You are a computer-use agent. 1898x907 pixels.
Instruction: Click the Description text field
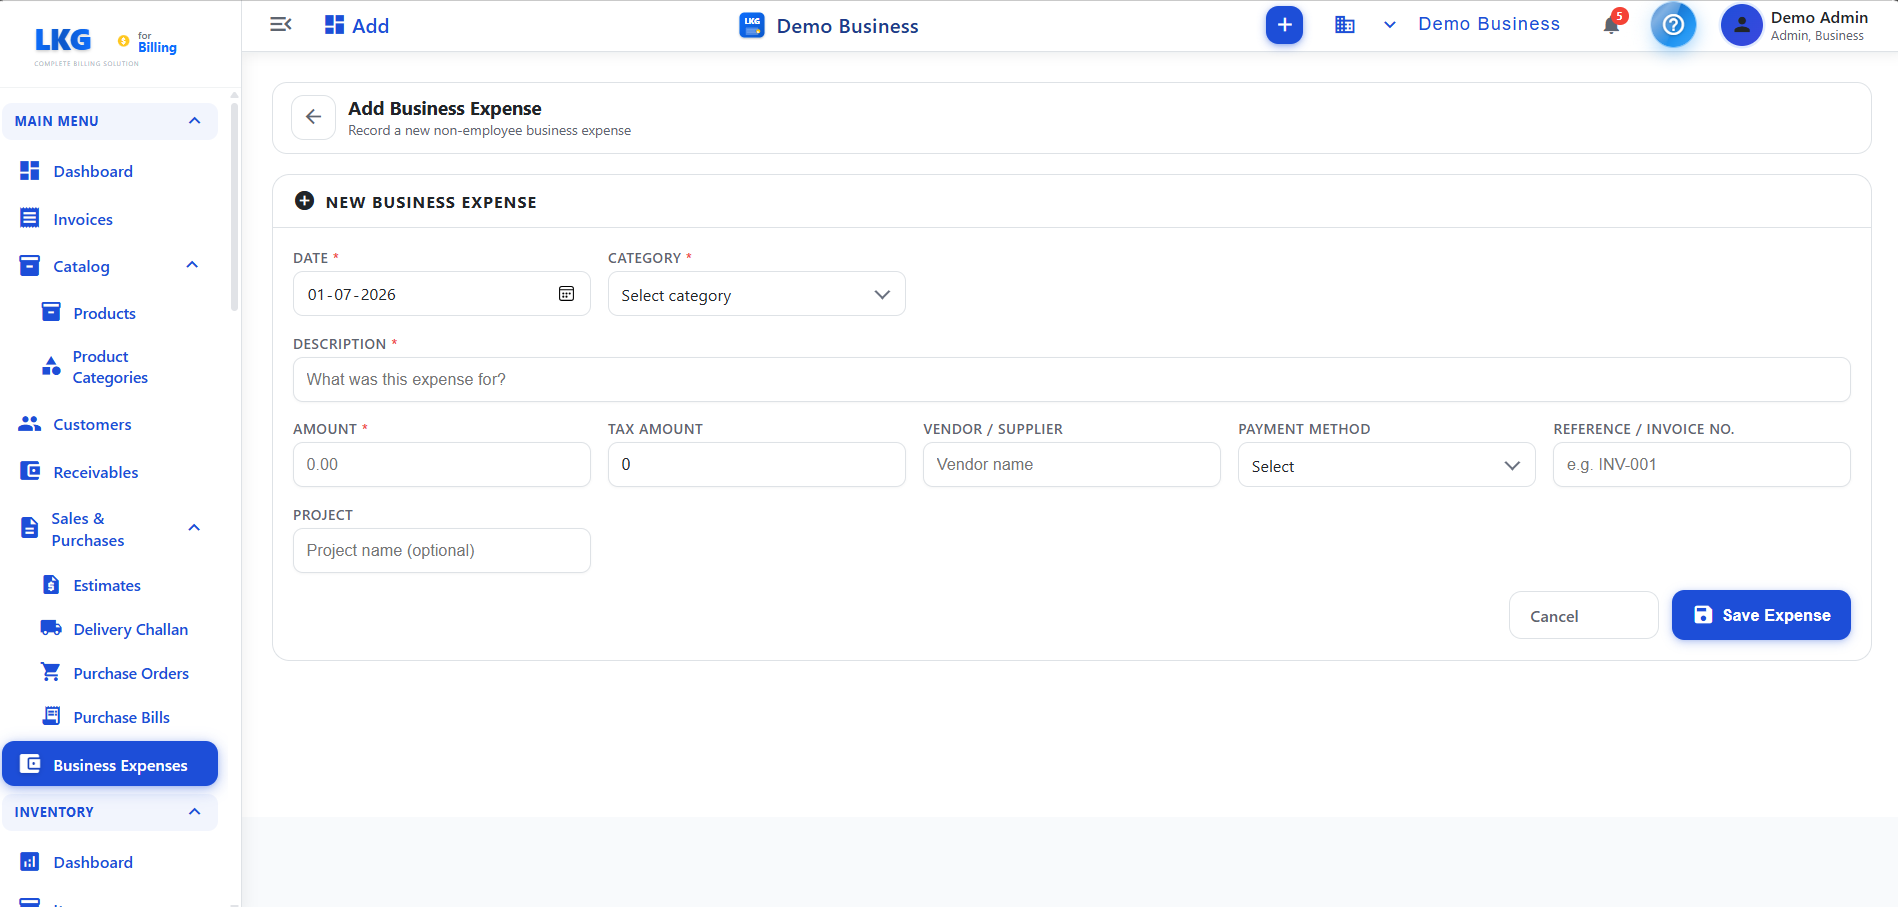(1071, 379)
